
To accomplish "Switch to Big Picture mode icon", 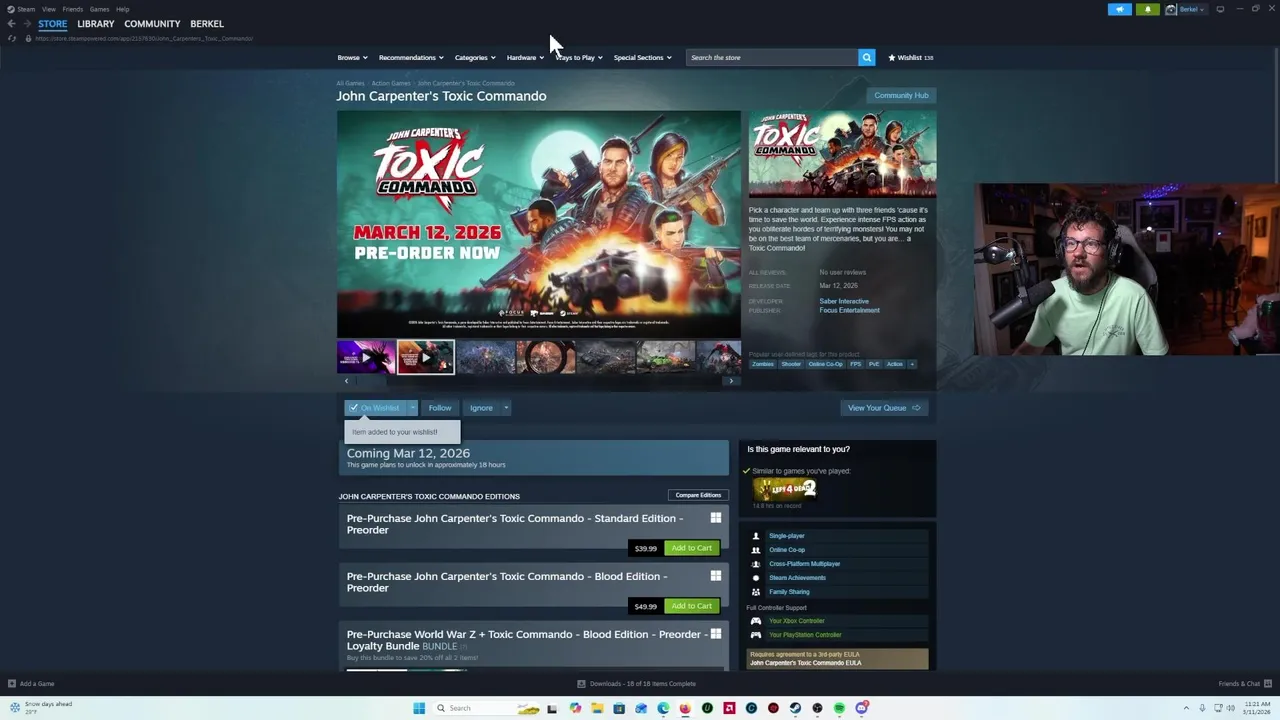I will click(1220, 9).
